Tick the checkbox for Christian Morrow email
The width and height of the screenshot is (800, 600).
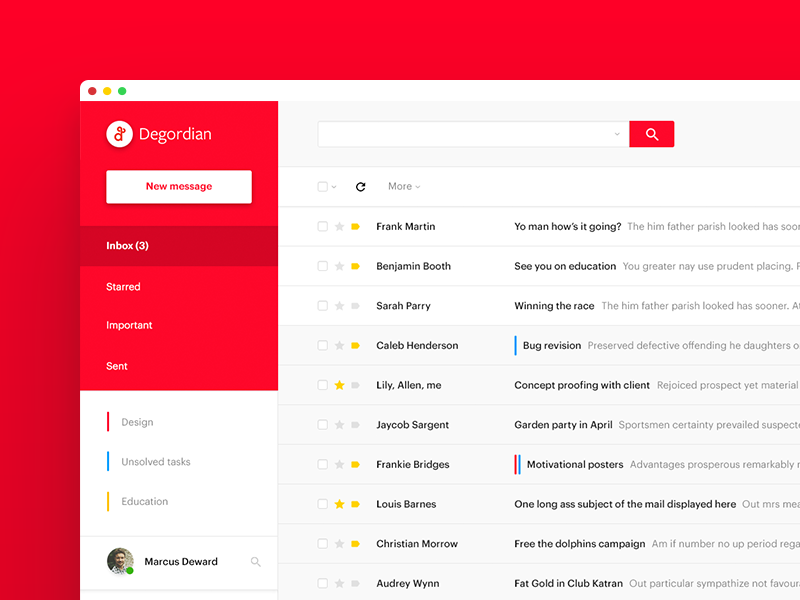click(322, 544)
